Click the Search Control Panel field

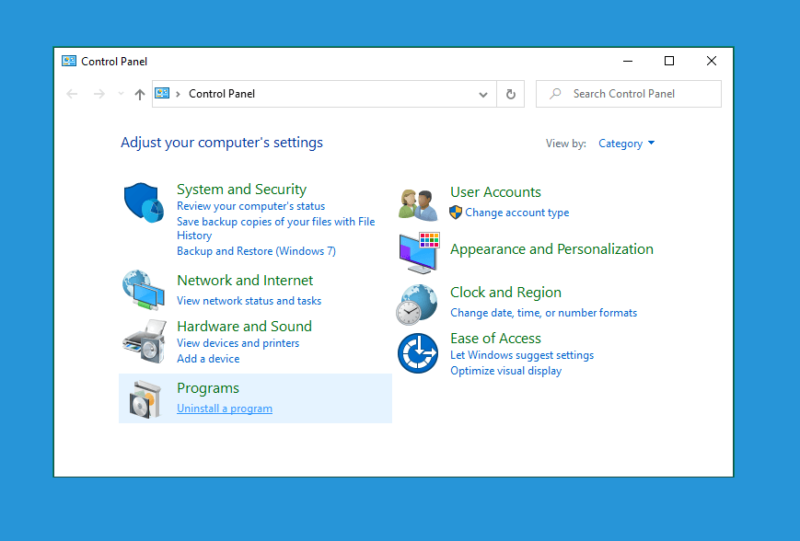629,94
